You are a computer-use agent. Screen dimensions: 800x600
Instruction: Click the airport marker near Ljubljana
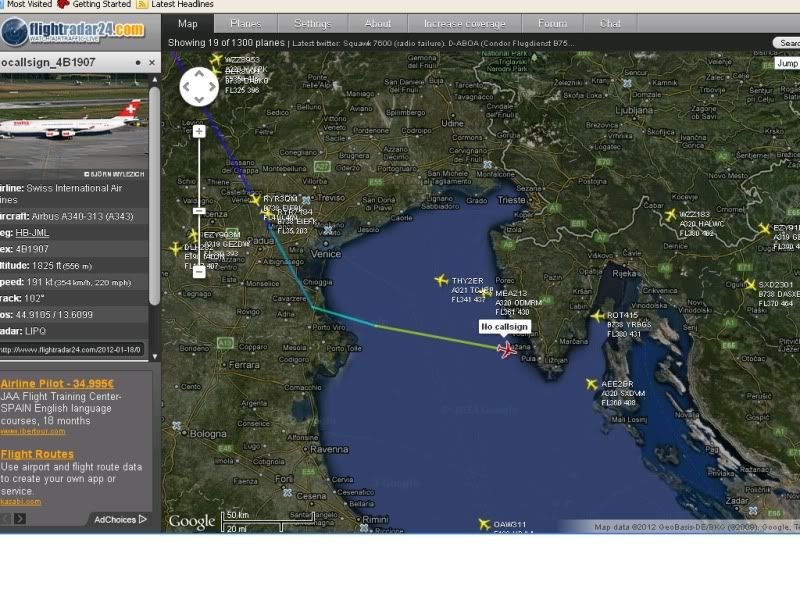[x=627, y=83]
